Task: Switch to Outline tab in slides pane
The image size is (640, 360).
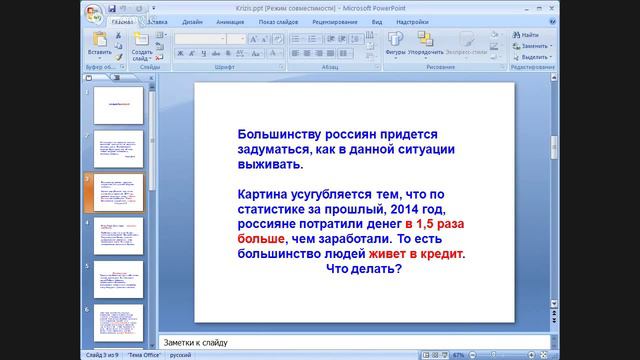Action: click(x=117, y=78)
